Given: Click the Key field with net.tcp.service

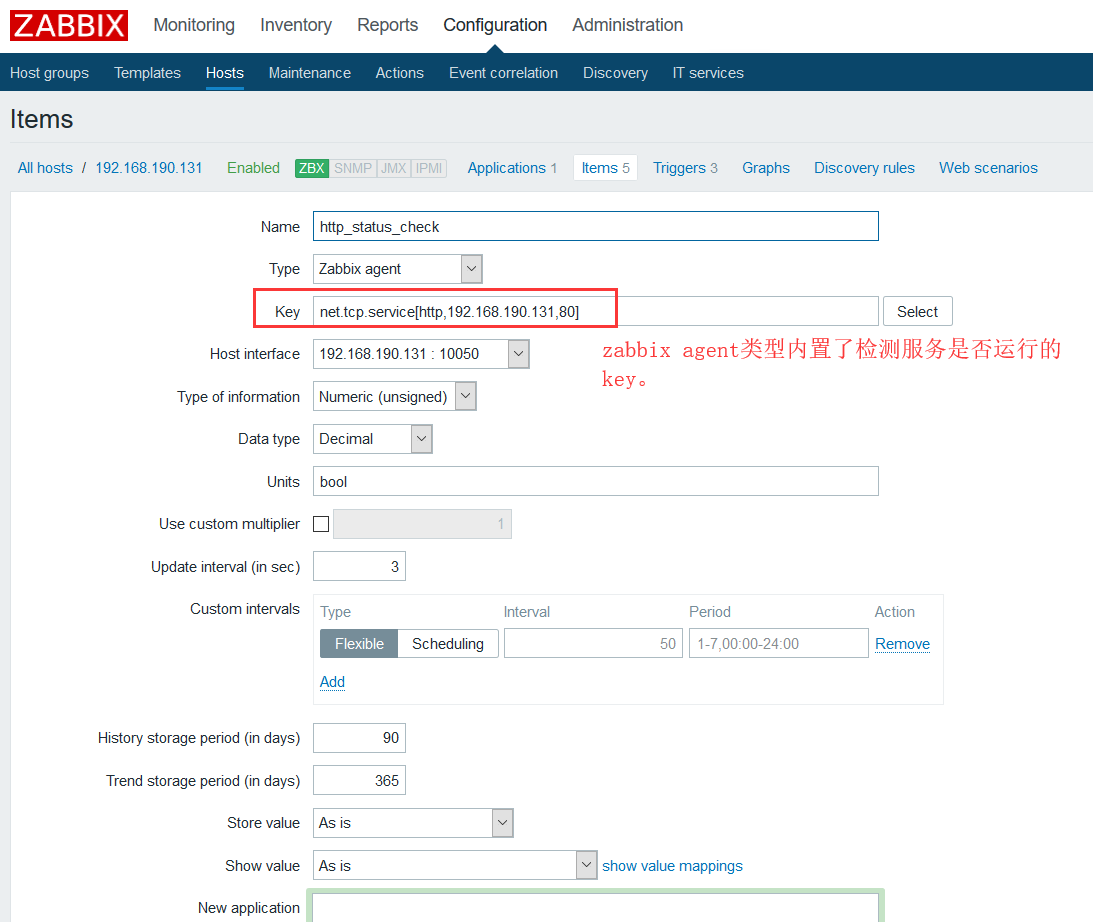Looking at the screenshot, I should point(595,312).
